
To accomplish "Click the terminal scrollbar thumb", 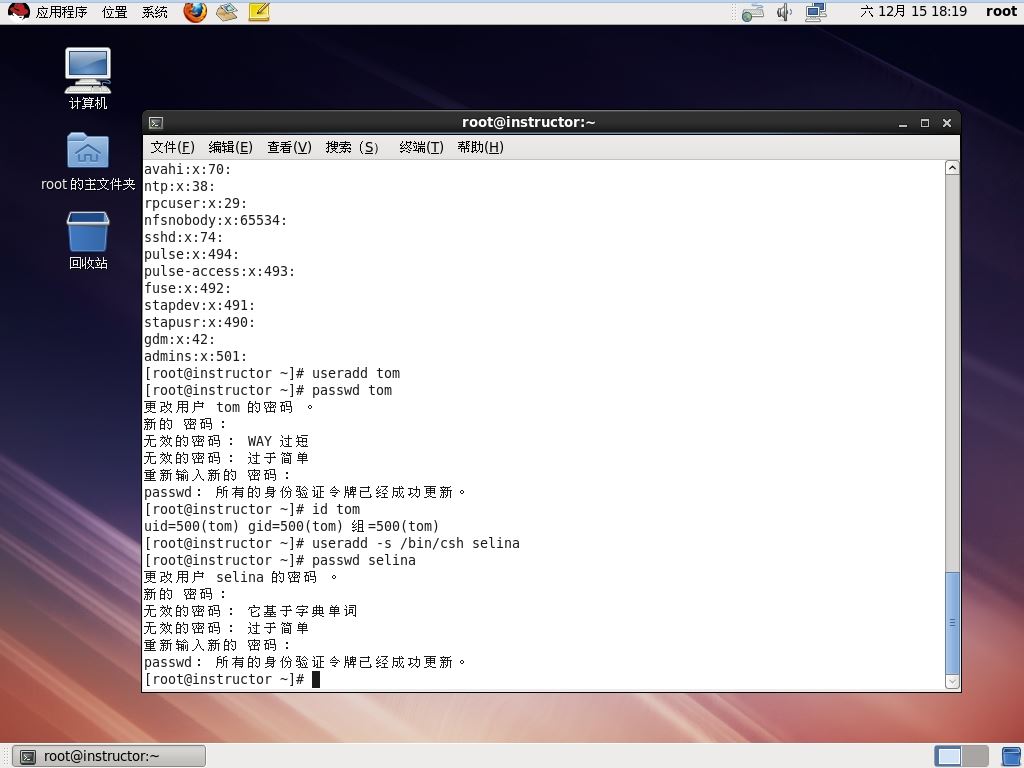I will [x=952, y=622].
